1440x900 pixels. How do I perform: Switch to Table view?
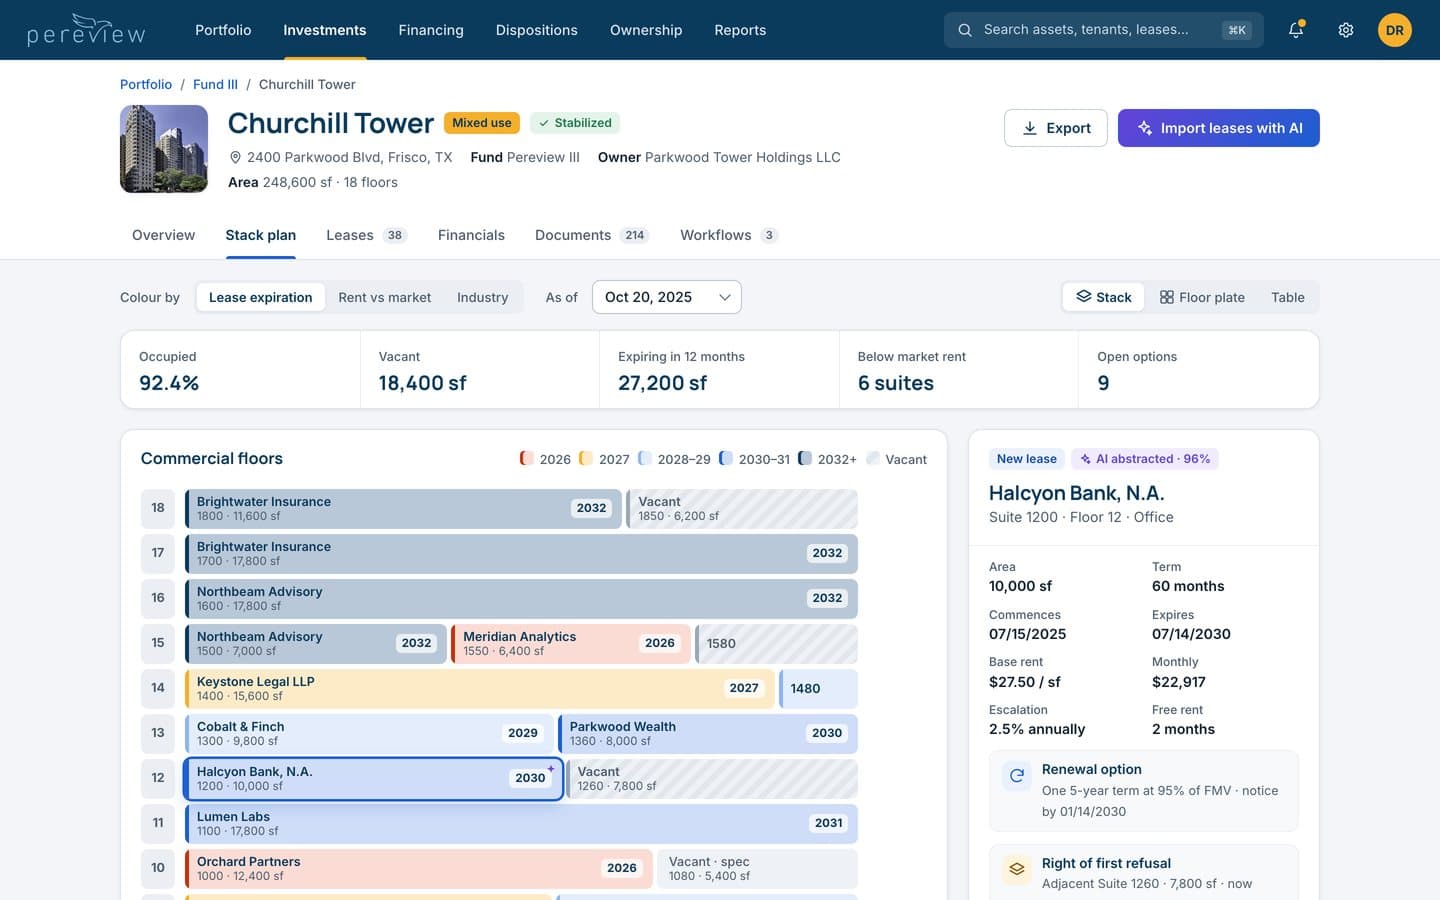pos(1288,297)
